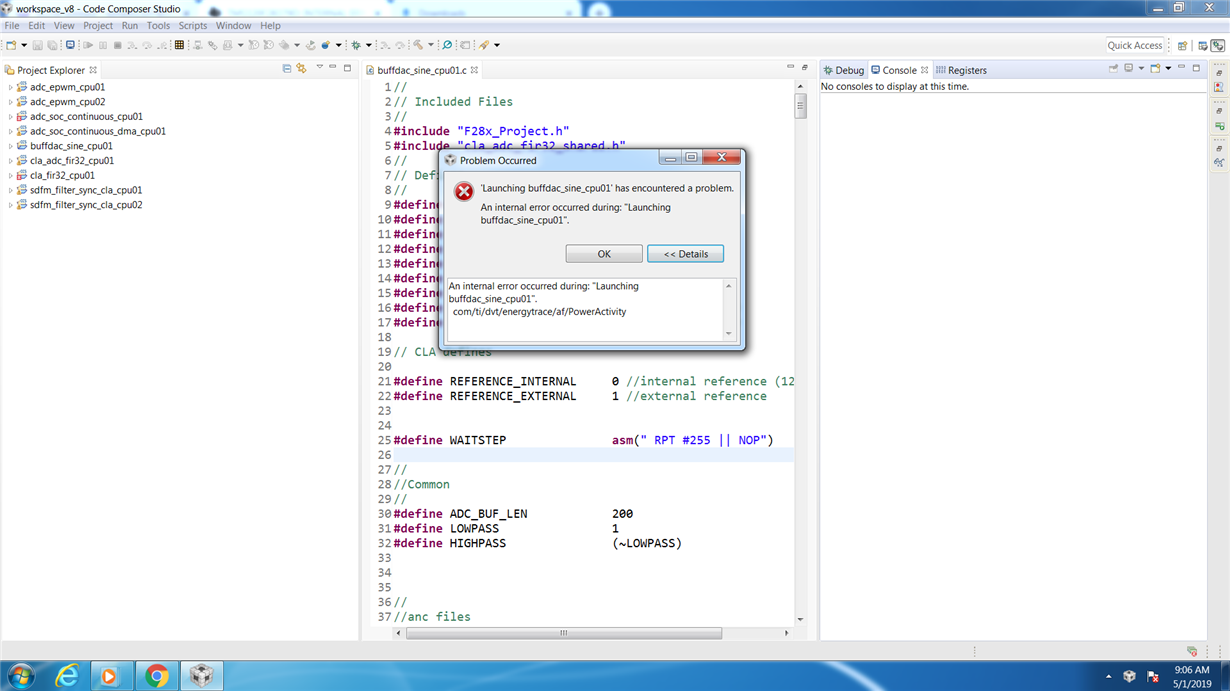Click the details text box's down scroll arrow
The height and width of the screenshot is (691, 1230).
click(728, 334)
